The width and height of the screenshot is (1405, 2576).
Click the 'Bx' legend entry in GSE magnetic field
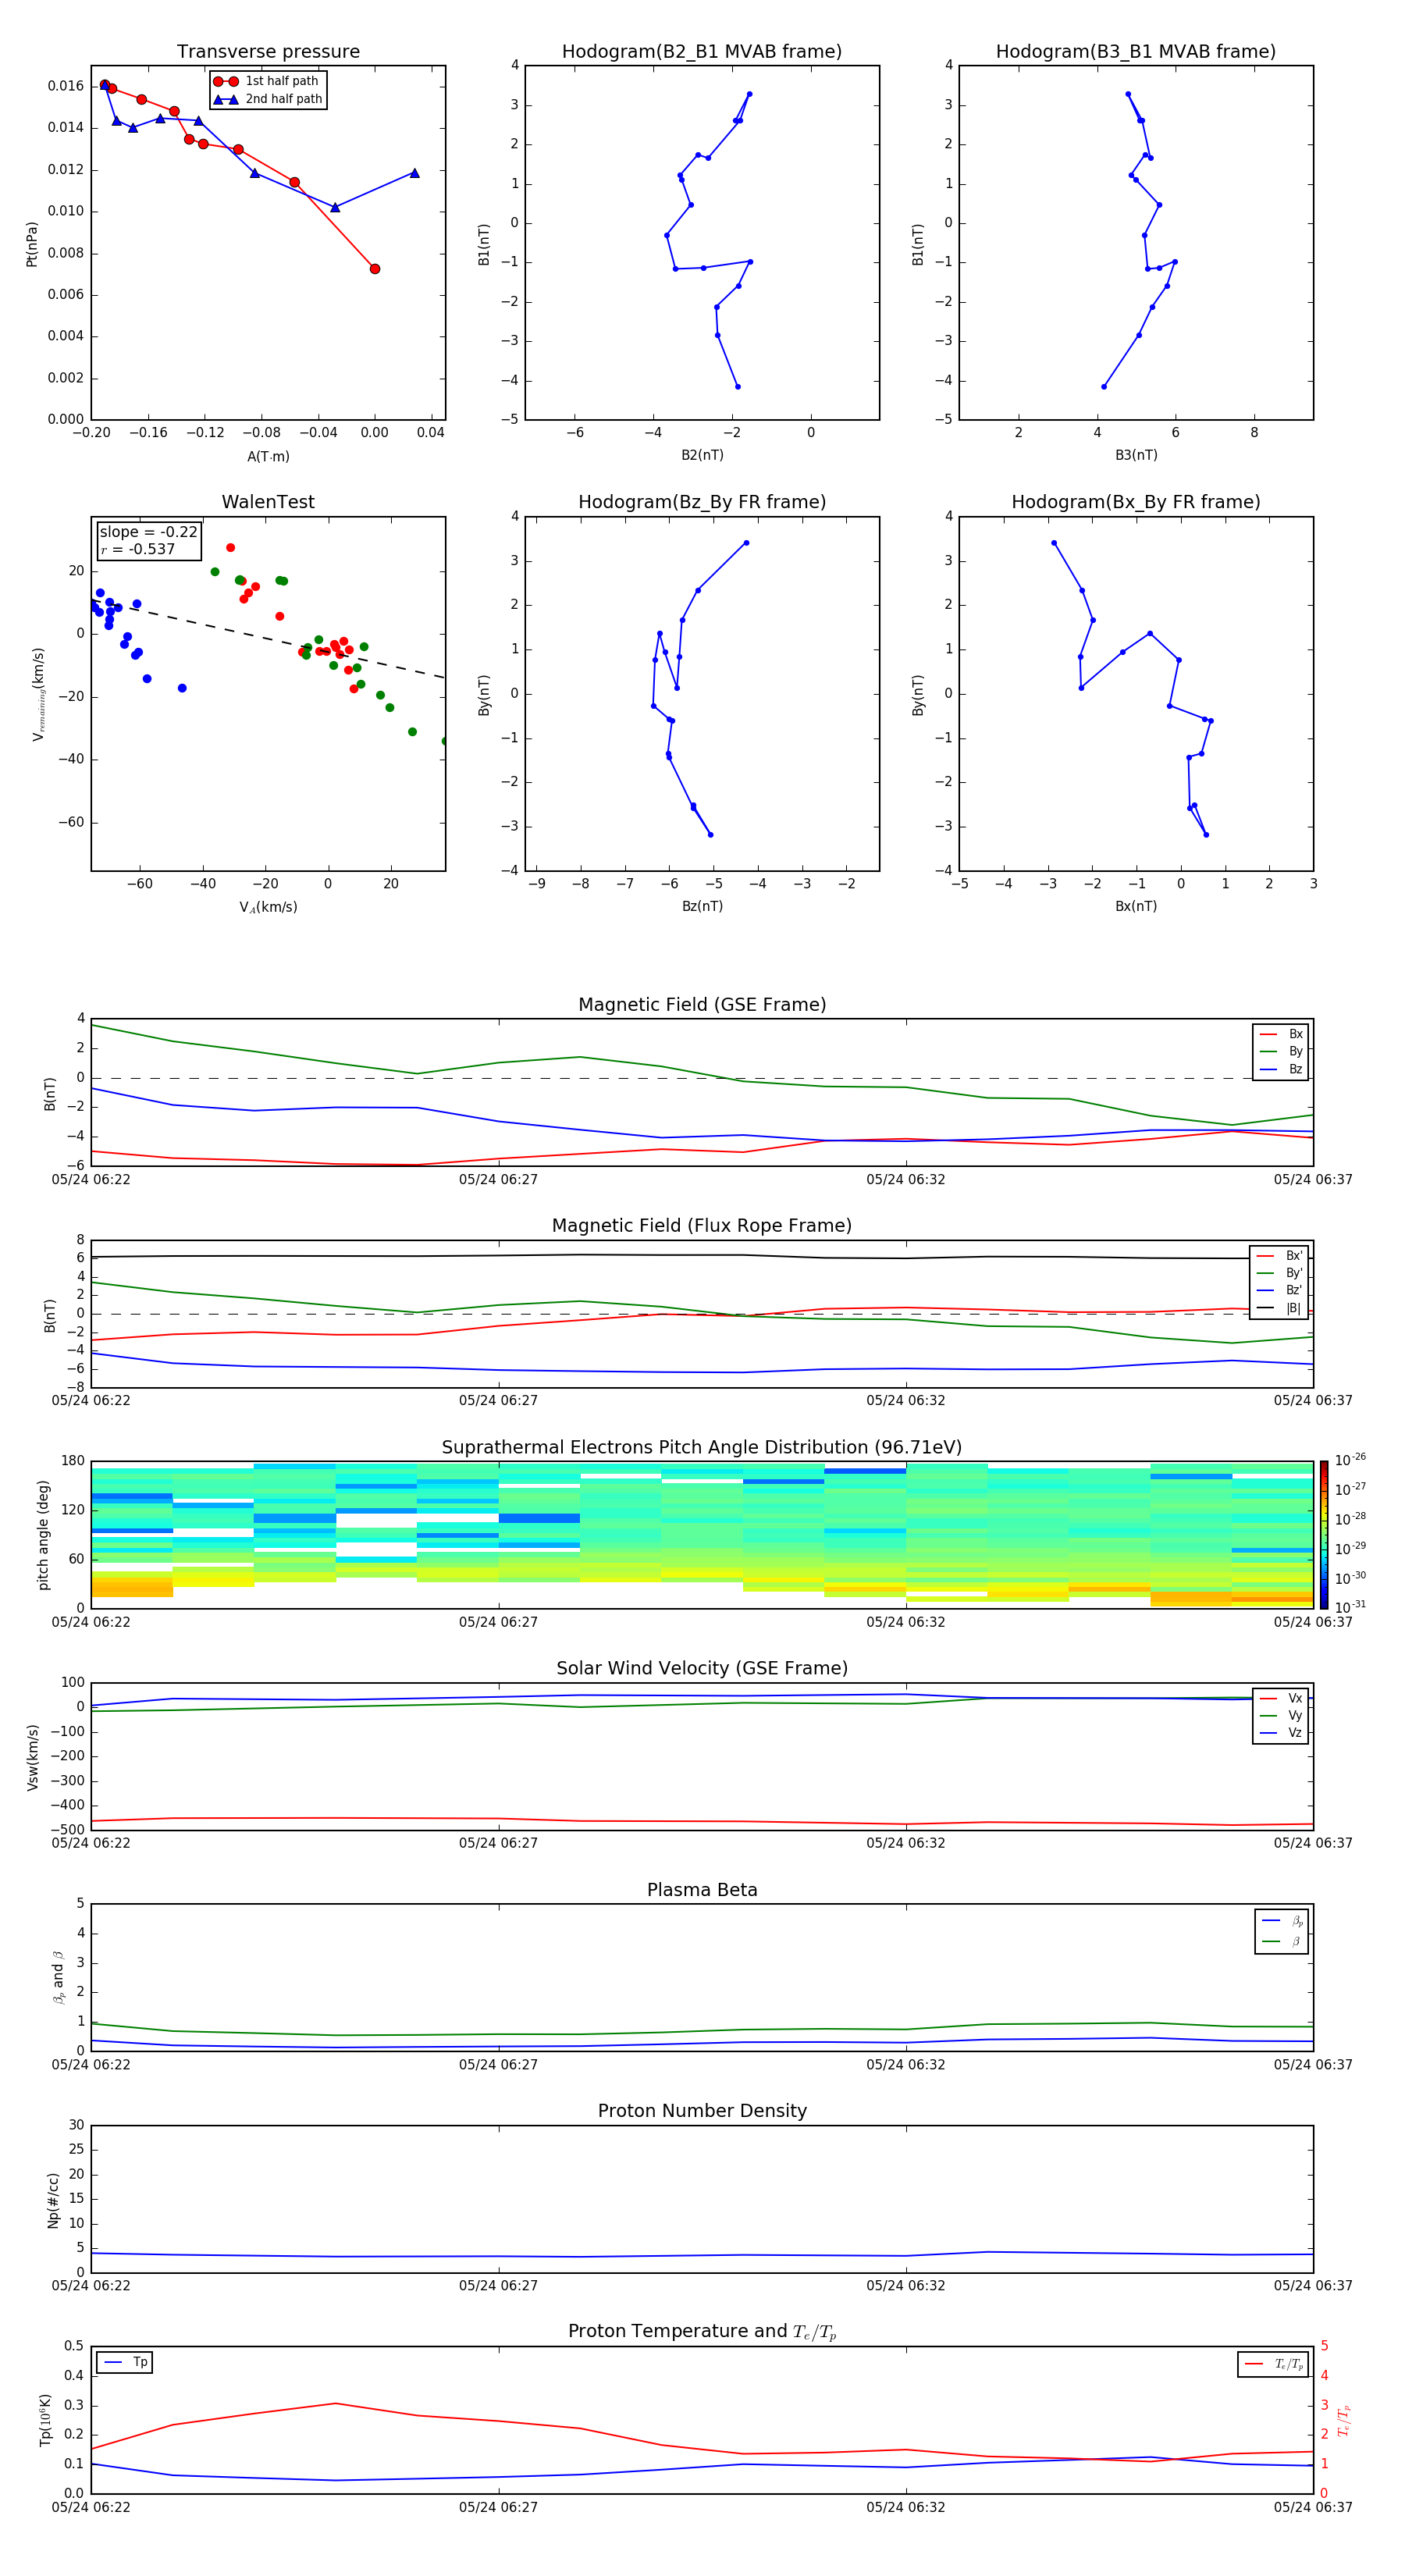1281,1034
